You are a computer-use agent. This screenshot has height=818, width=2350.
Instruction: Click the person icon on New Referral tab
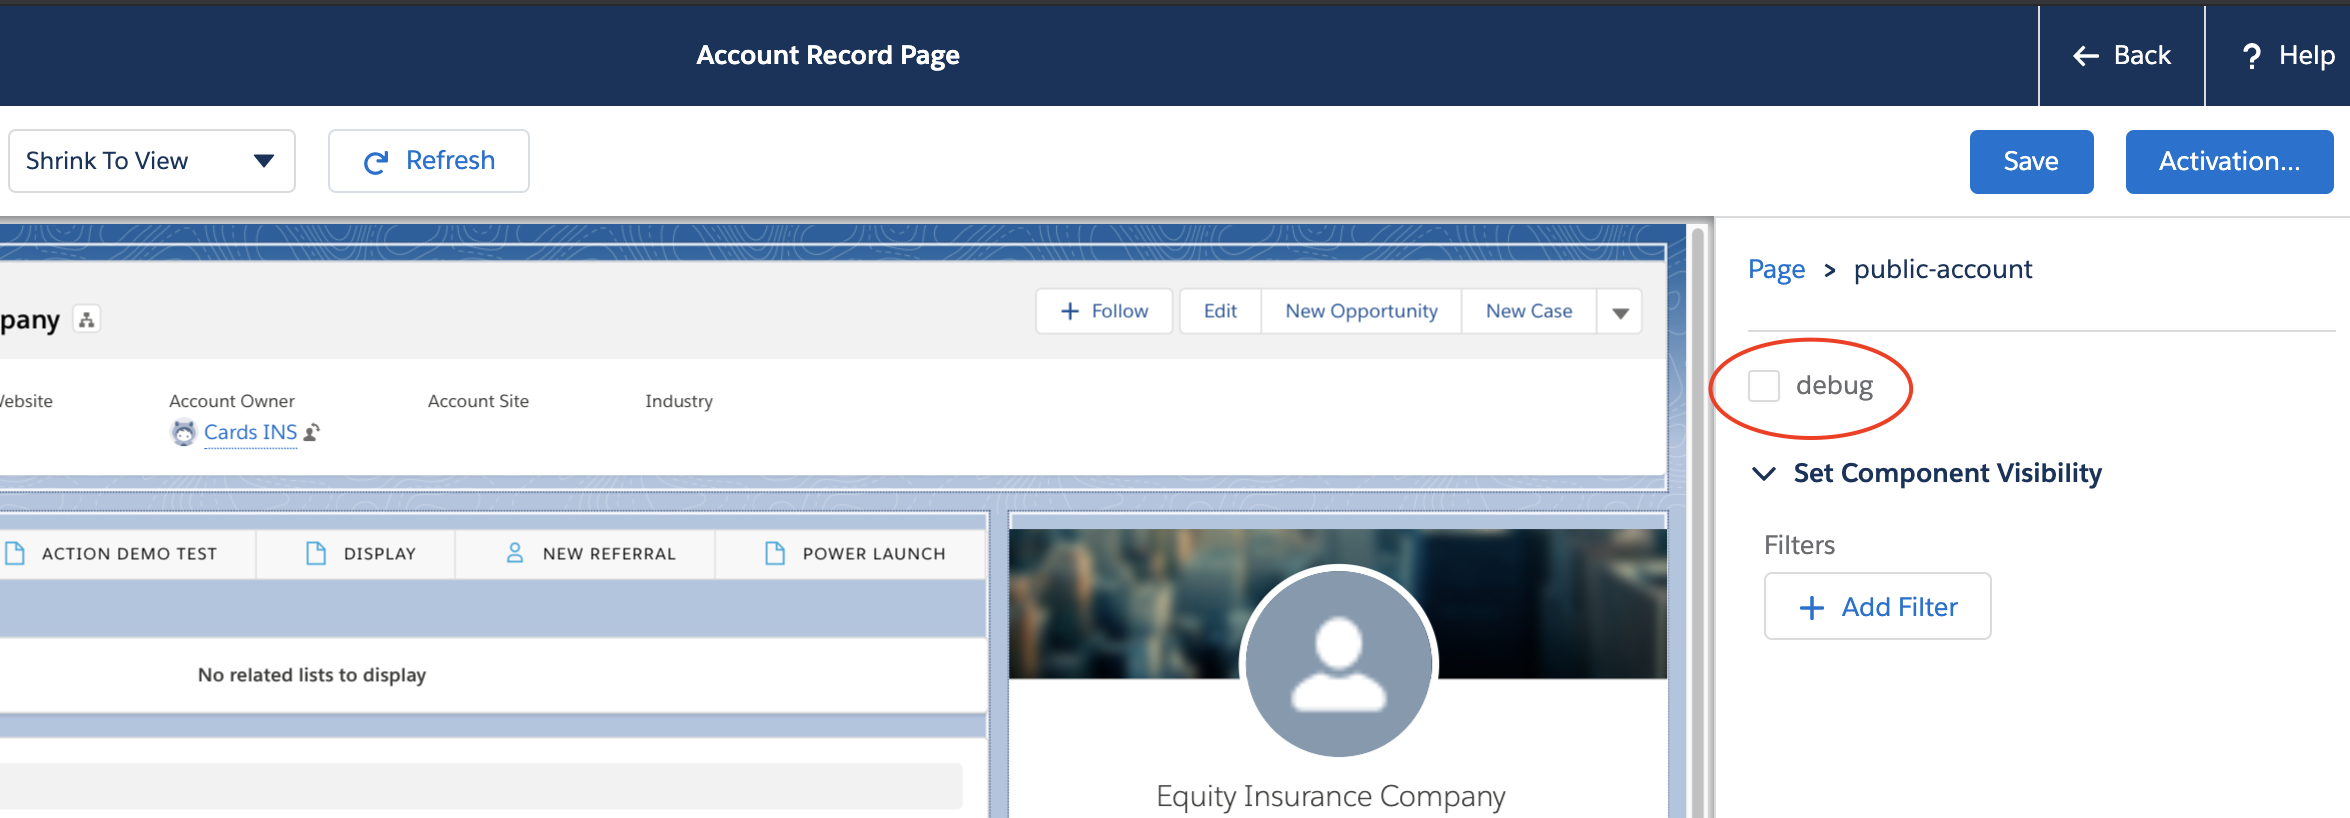pos(515,553)
